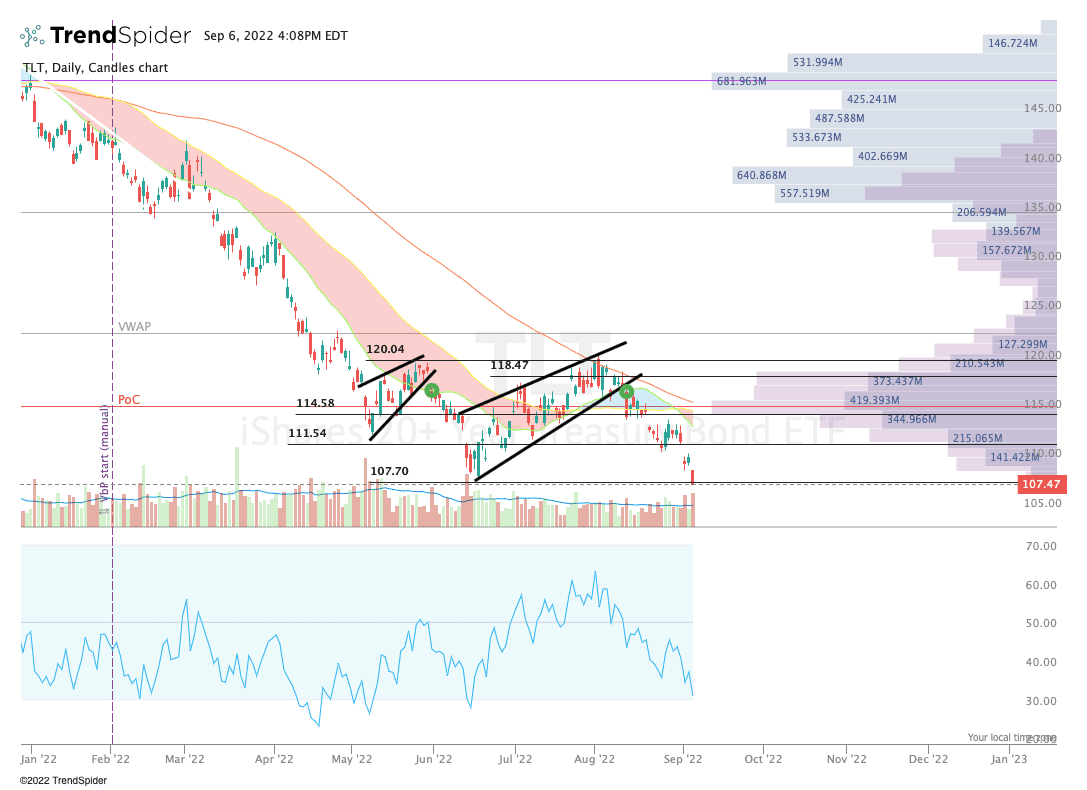Click the 107.70 support level label
This screenshot has width=1087, height=790.
click(389, 471)
